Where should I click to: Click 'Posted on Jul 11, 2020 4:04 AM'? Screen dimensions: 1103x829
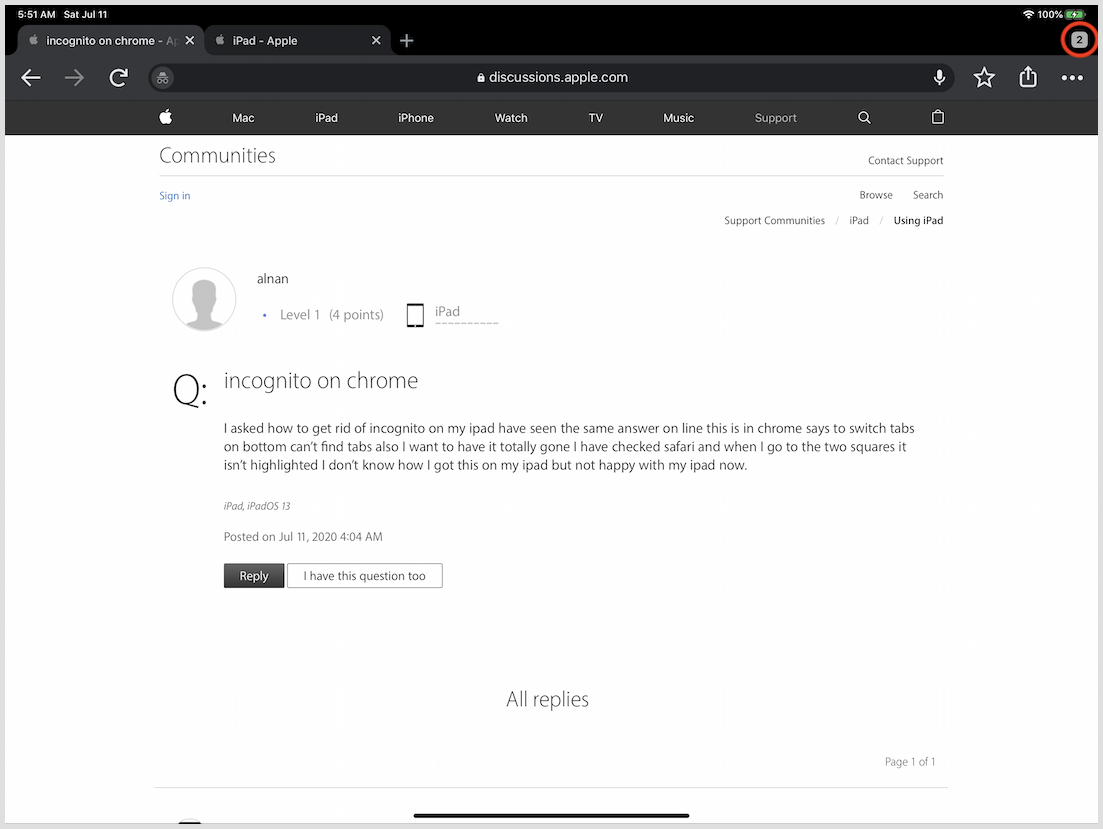tap(303, 537)
